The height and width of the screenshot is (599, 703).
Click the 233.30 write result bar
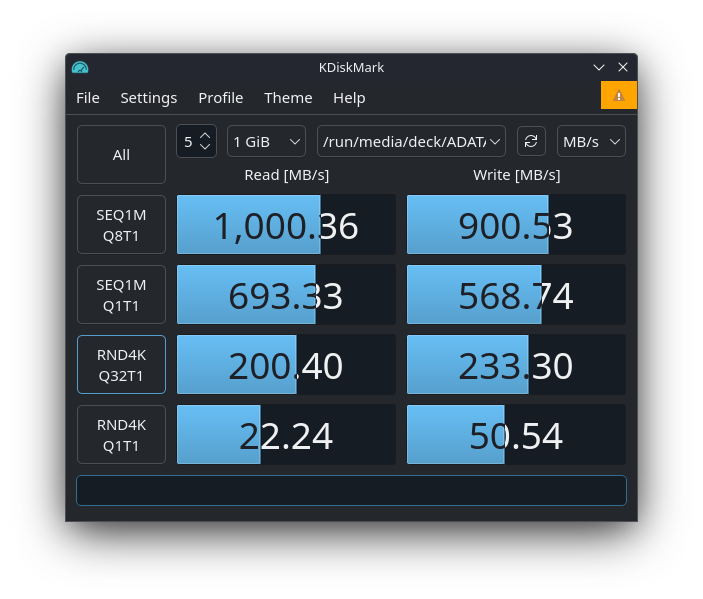(x=516, y=365)
